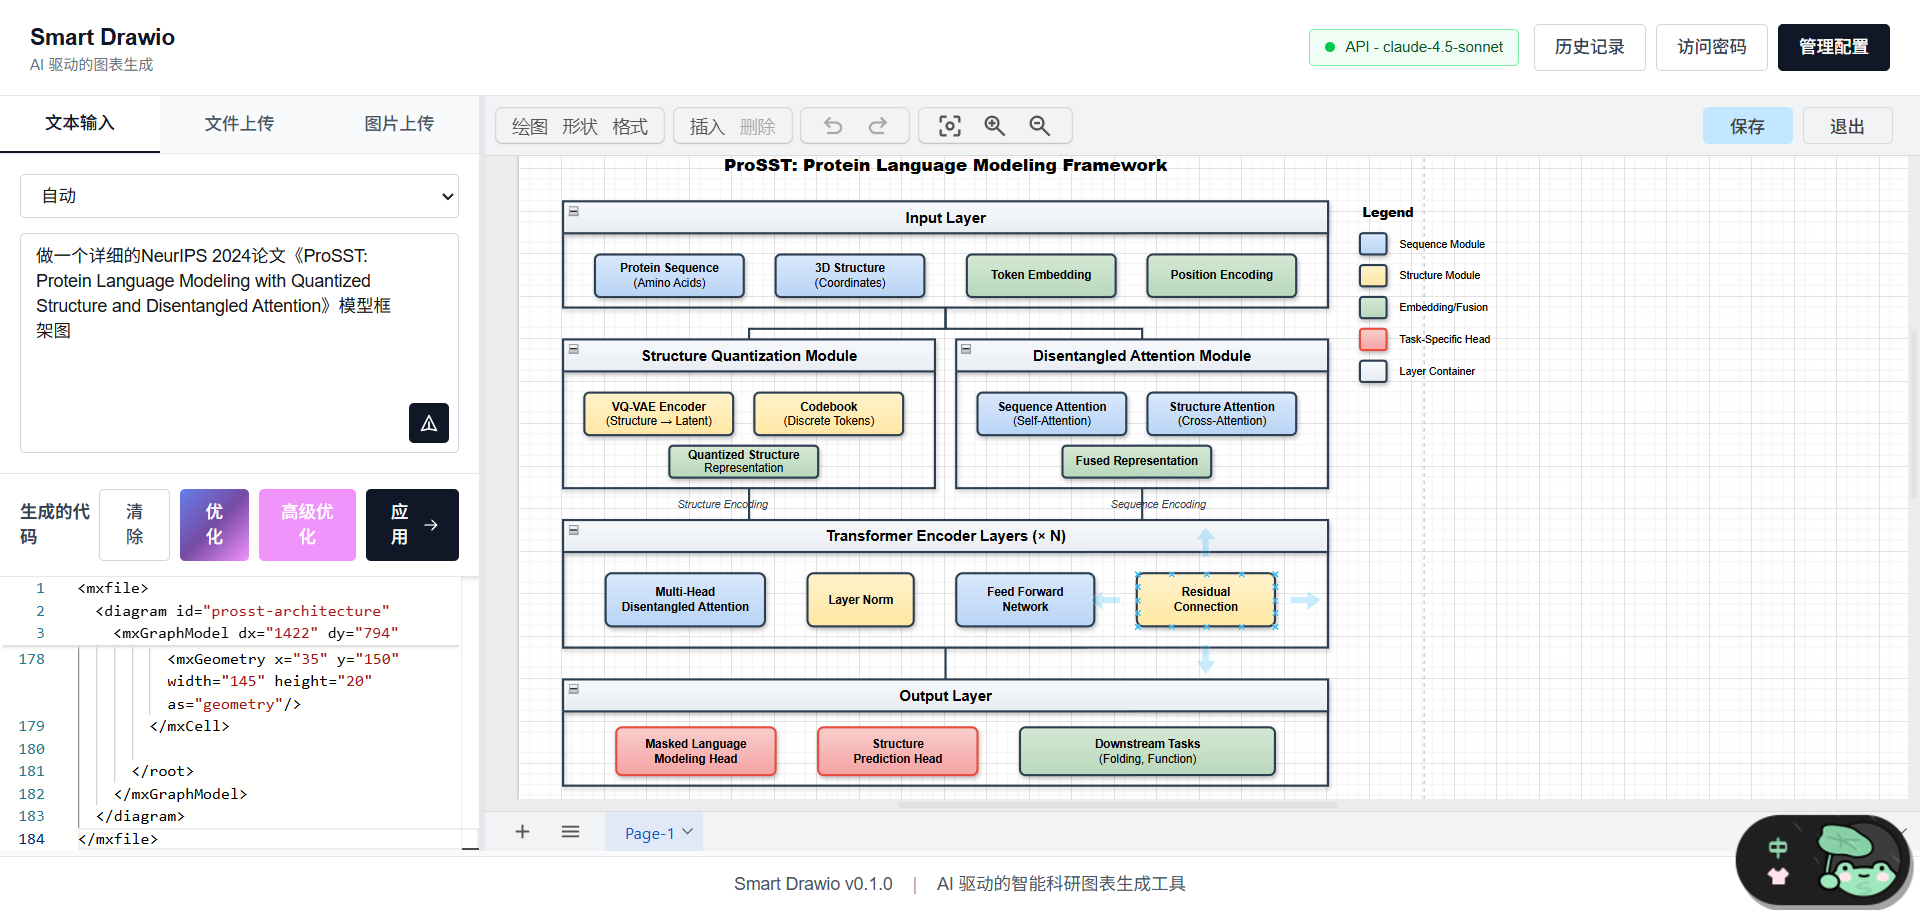Viewport: 1920px width, 910px height.
Task: Click the left arrow handle beside Residual Connection
Action: coord(1106,600)
